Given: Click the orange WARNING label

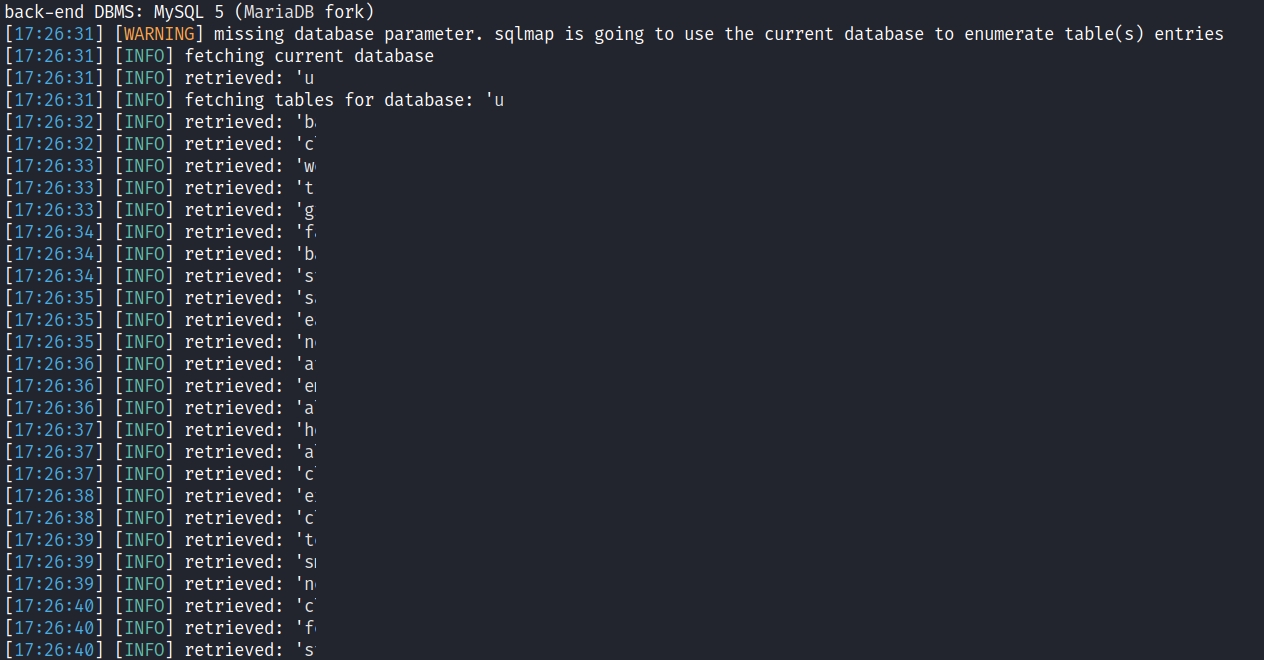Looking at the screenshot, I should coord(158,34).
